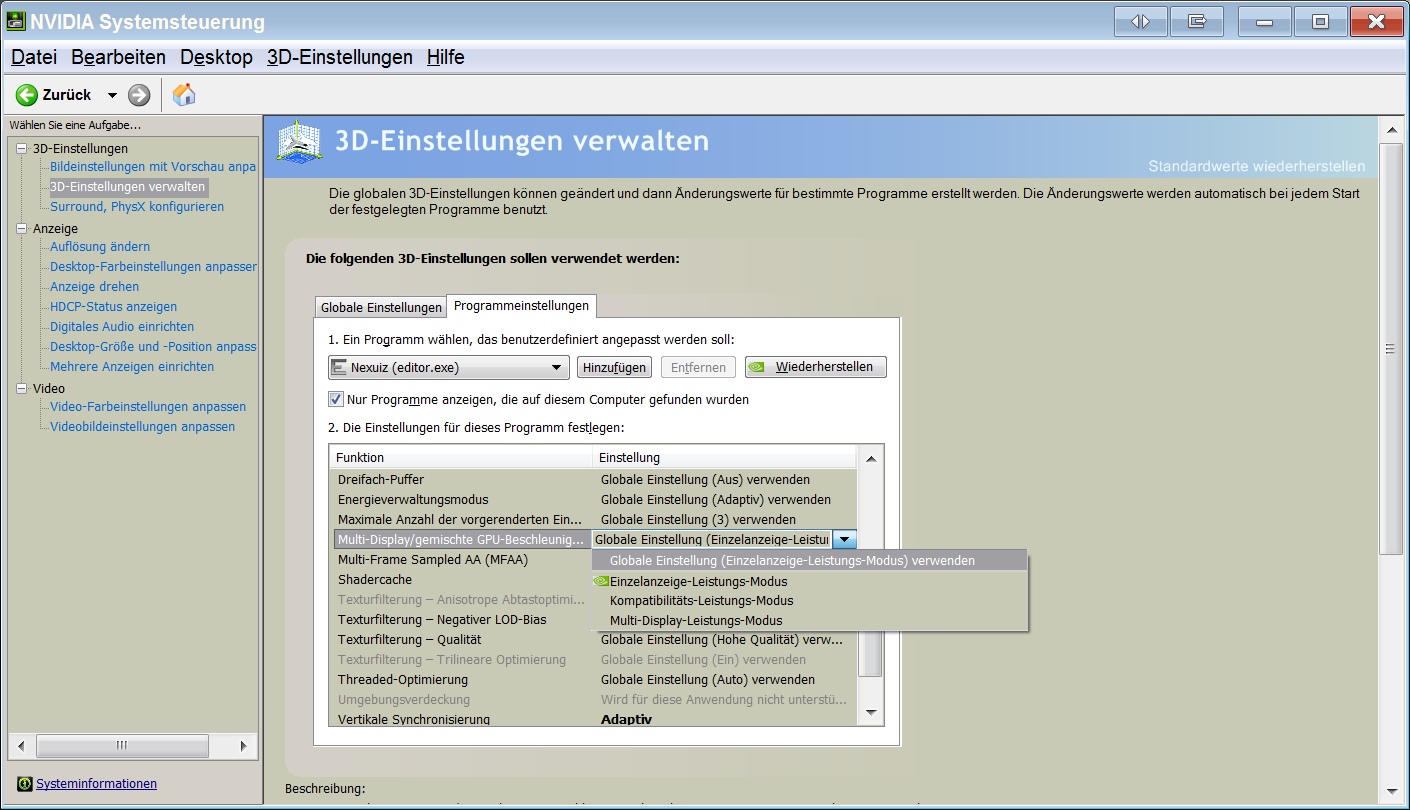The height and width of the screenshot is (810, 1410).
Task: Open Anzeige drehen
Action: coord(95,287)
